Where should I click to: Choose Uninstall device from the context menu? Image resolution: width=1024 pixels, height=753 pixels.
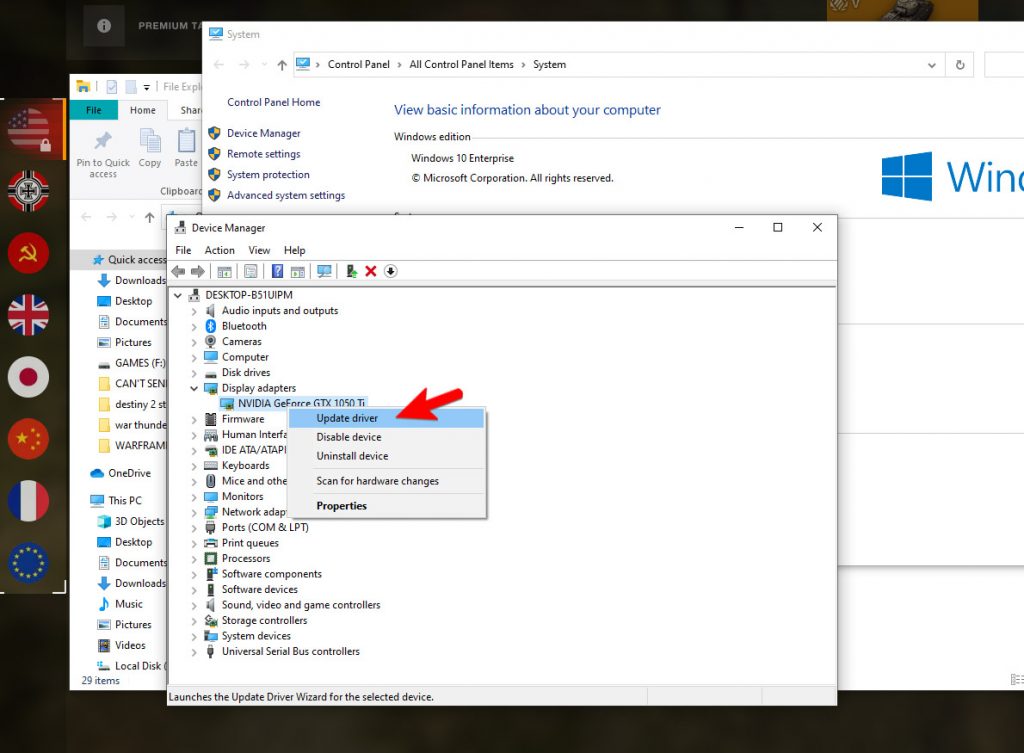[x=387, y=456]
